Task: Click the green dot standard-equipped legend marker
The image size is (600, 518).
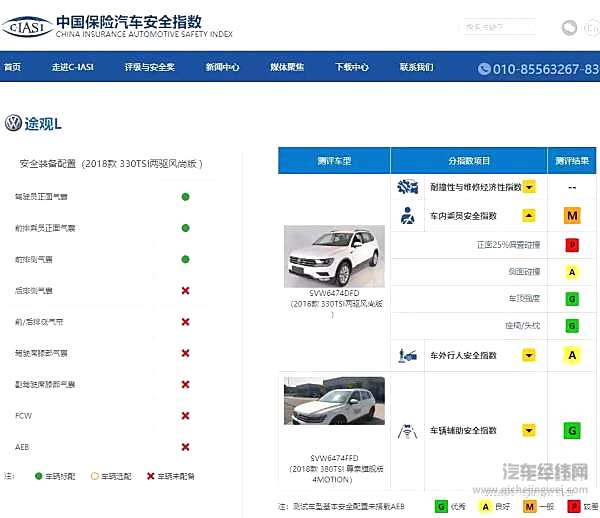Action: pos(38,476)
